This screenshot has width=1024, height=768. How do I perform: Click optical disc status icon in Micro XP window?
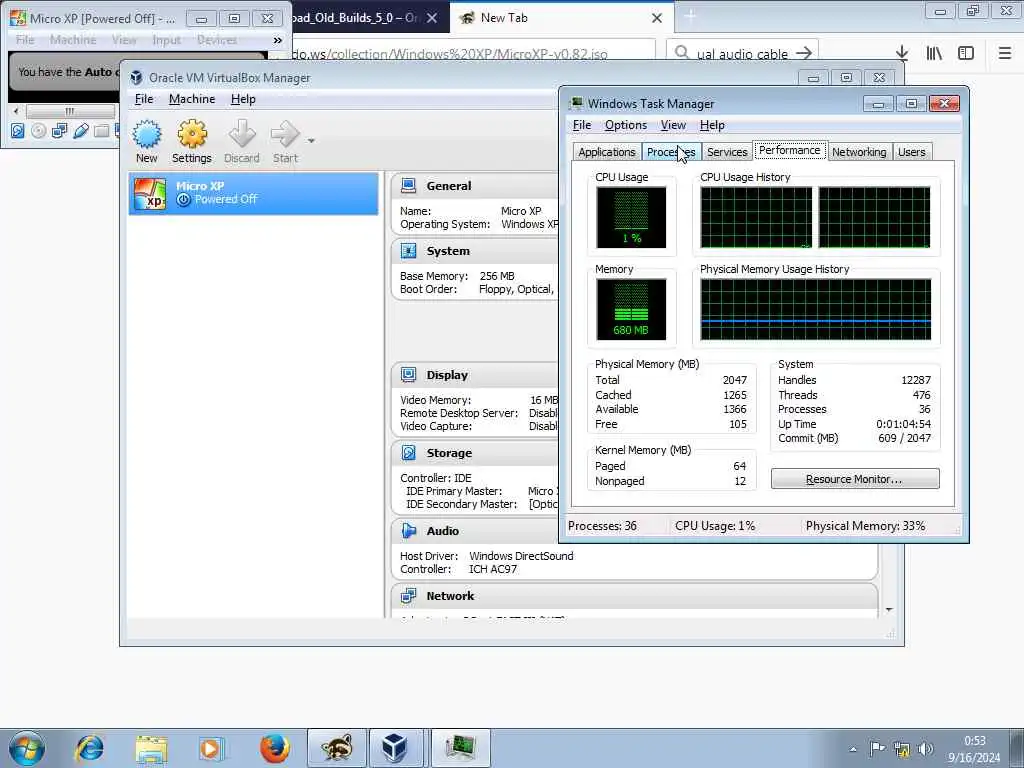pyautogui.click(x=39, y=131)
